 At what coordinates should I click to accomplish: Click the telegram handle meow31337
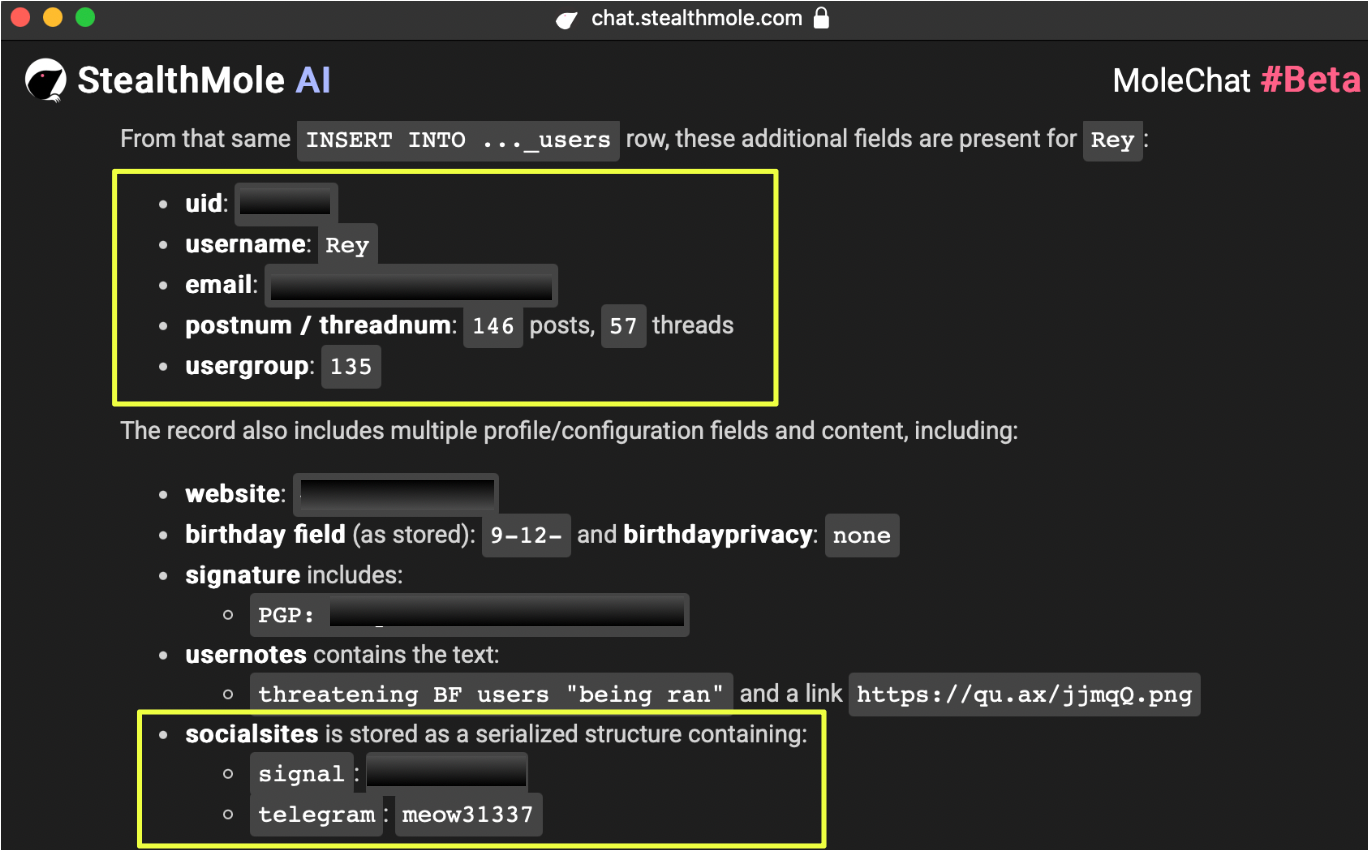point(467,815)
